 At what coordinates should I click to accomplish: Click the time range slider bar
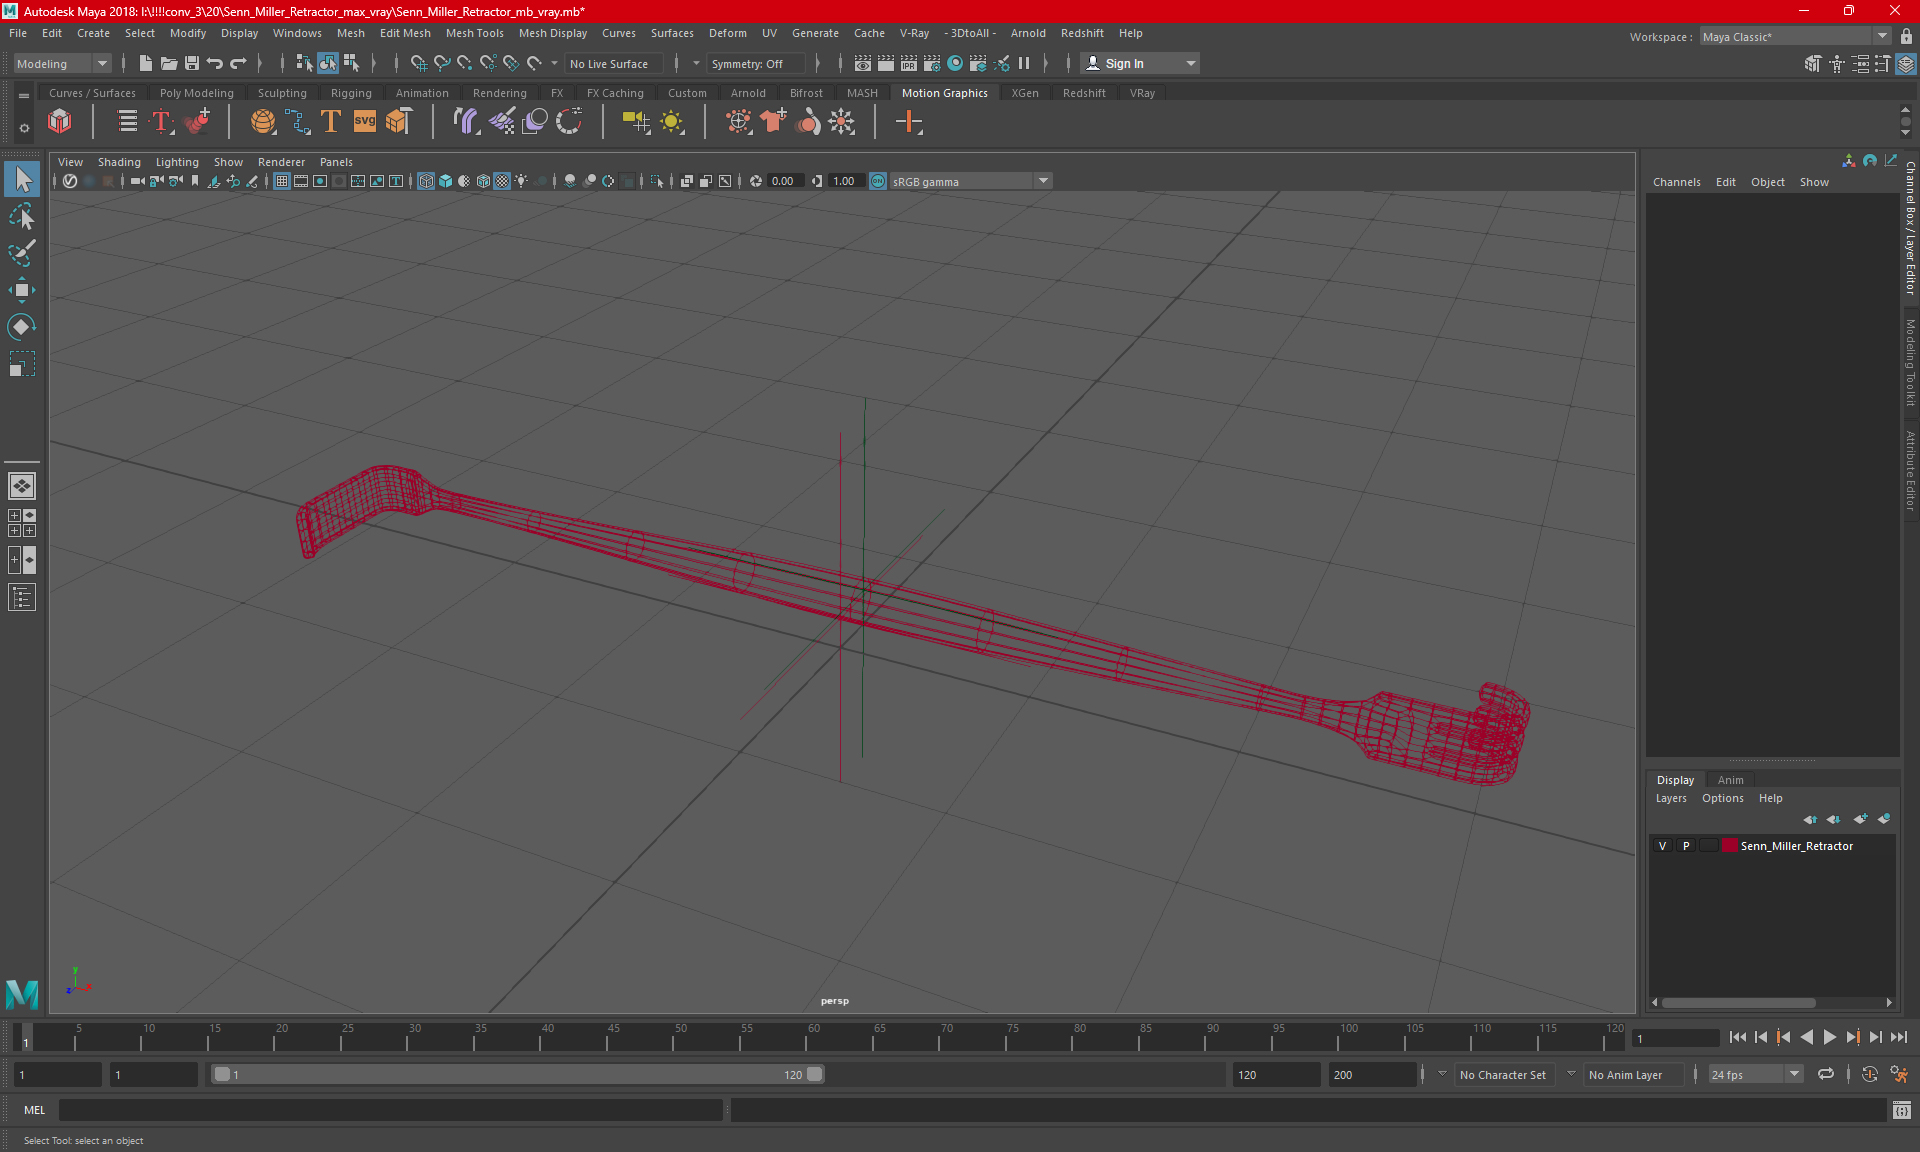point(518,1075)
